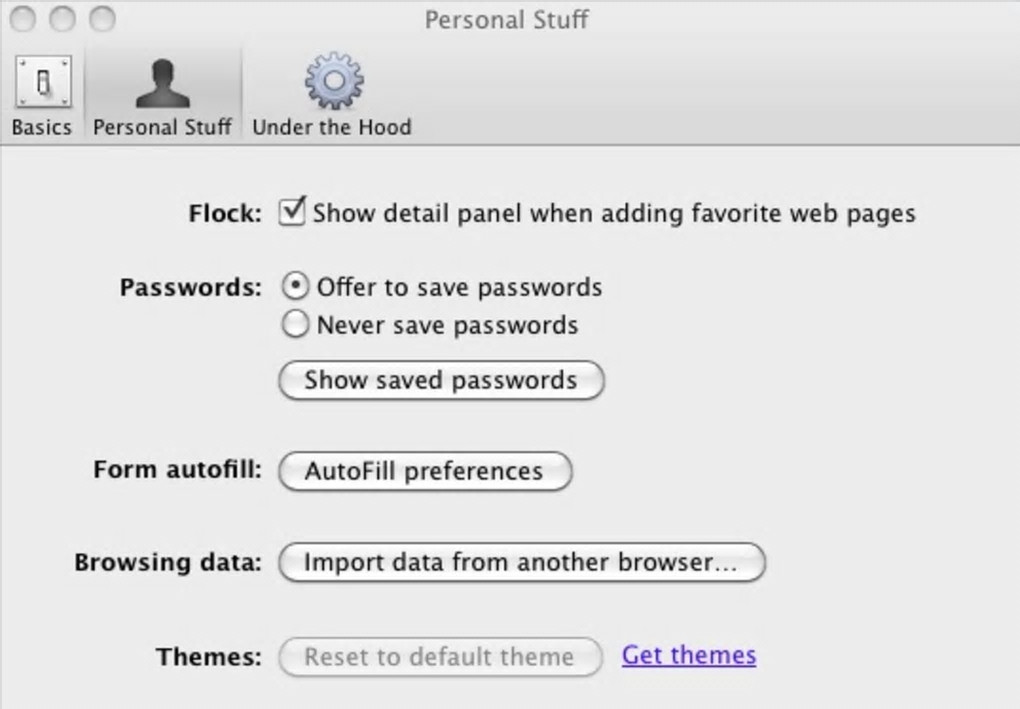The width and height of the screenshot is (1020, 709).
Task: Click Reset to default theme button
Action: click(x=440, y=657)
